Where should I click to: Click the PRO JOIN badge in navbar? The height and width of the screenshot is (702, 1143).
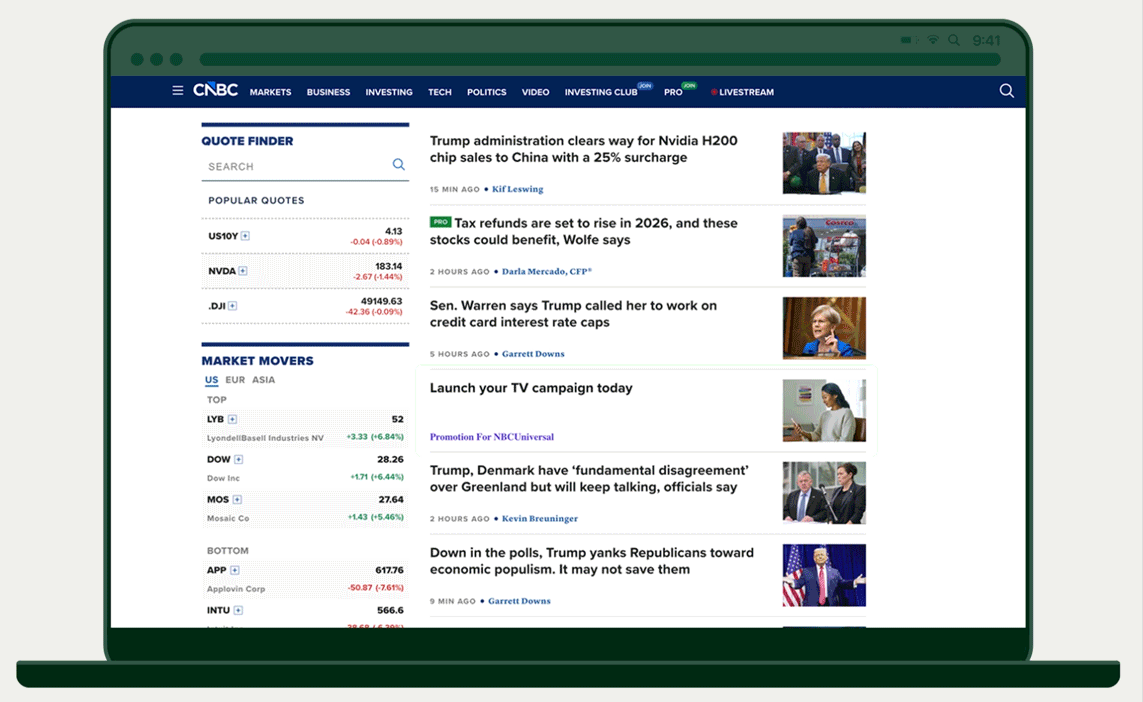[689, 85]
